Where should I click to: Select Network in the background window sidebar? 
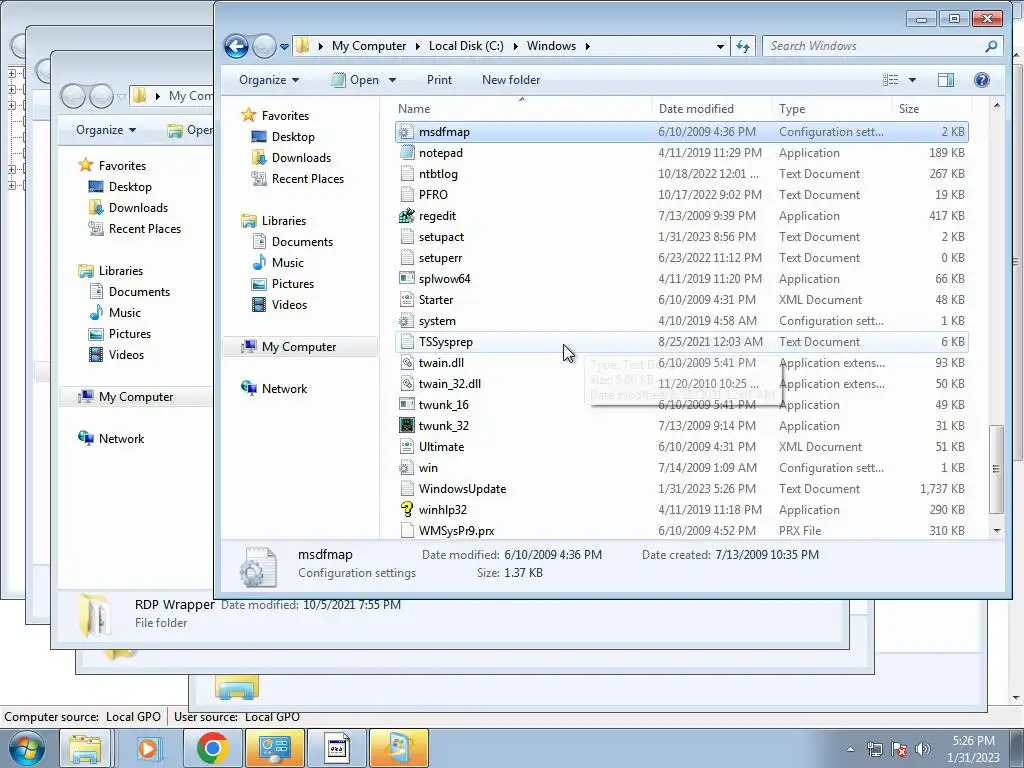[121, 439]
